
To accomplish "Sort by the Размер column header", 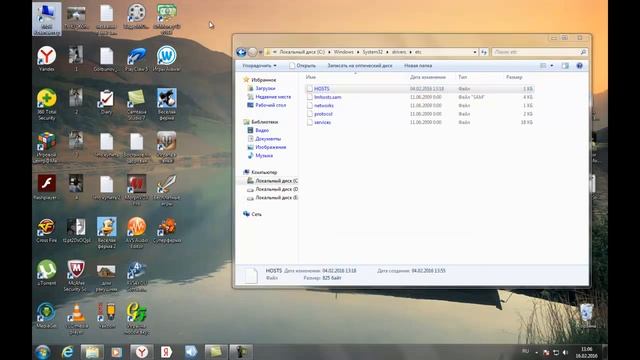I will click(x=514, y=77).
